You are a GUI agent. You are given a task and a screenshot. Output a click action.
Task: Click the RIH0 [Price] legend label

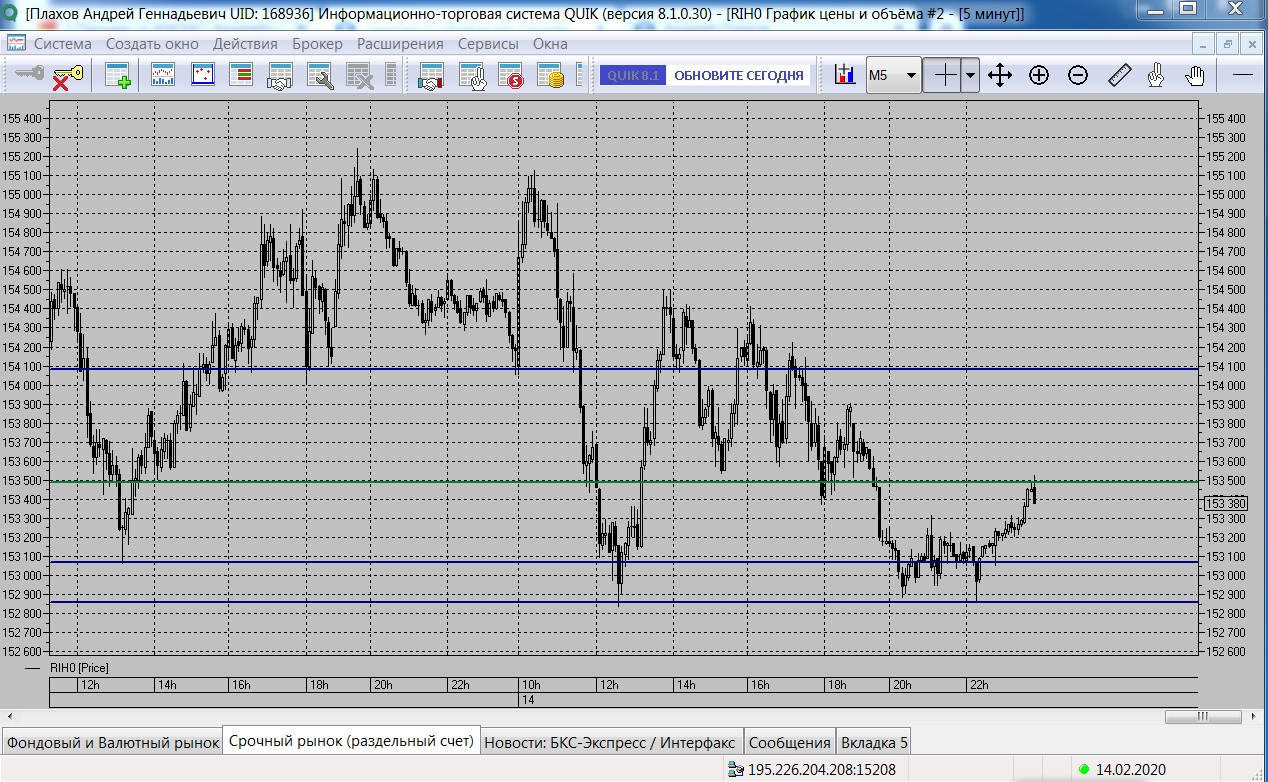[x=79, y=667]
